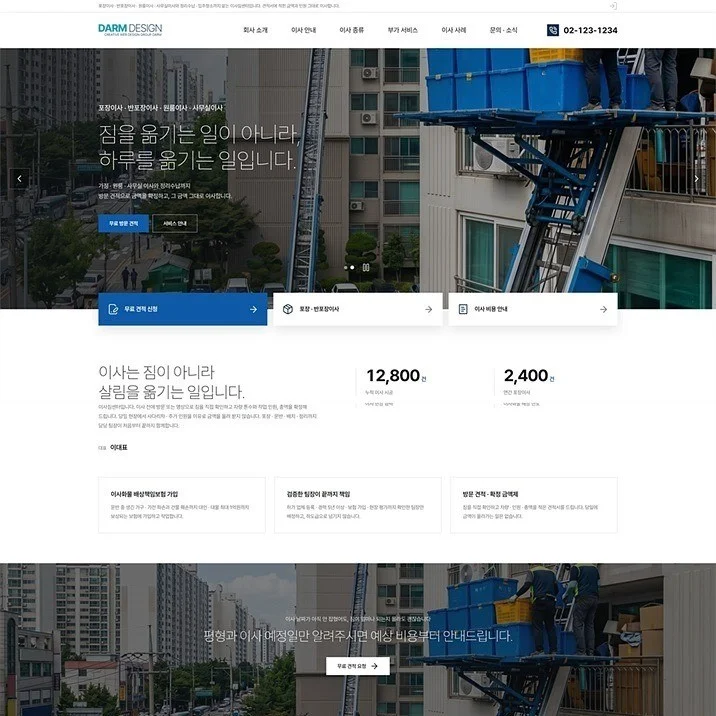Open the 이사 종류 menu

pos(352,30)
